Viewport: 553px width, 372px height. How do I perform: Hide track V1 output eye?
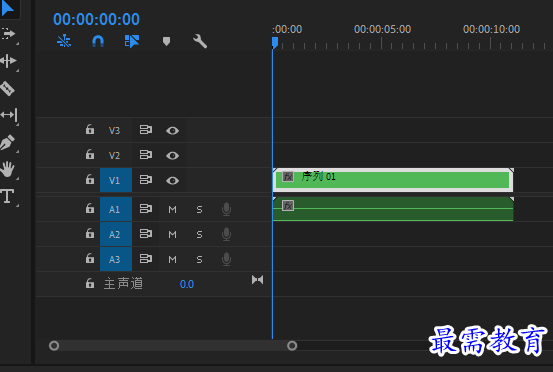point(172,181)
